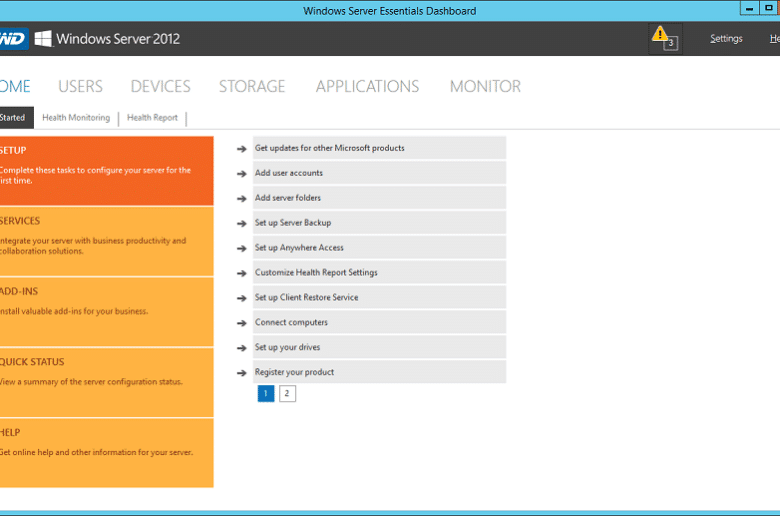Open the Add user accounts task
Image resolution: width=780 pixels, height=516 pixels.
point(379,173)
